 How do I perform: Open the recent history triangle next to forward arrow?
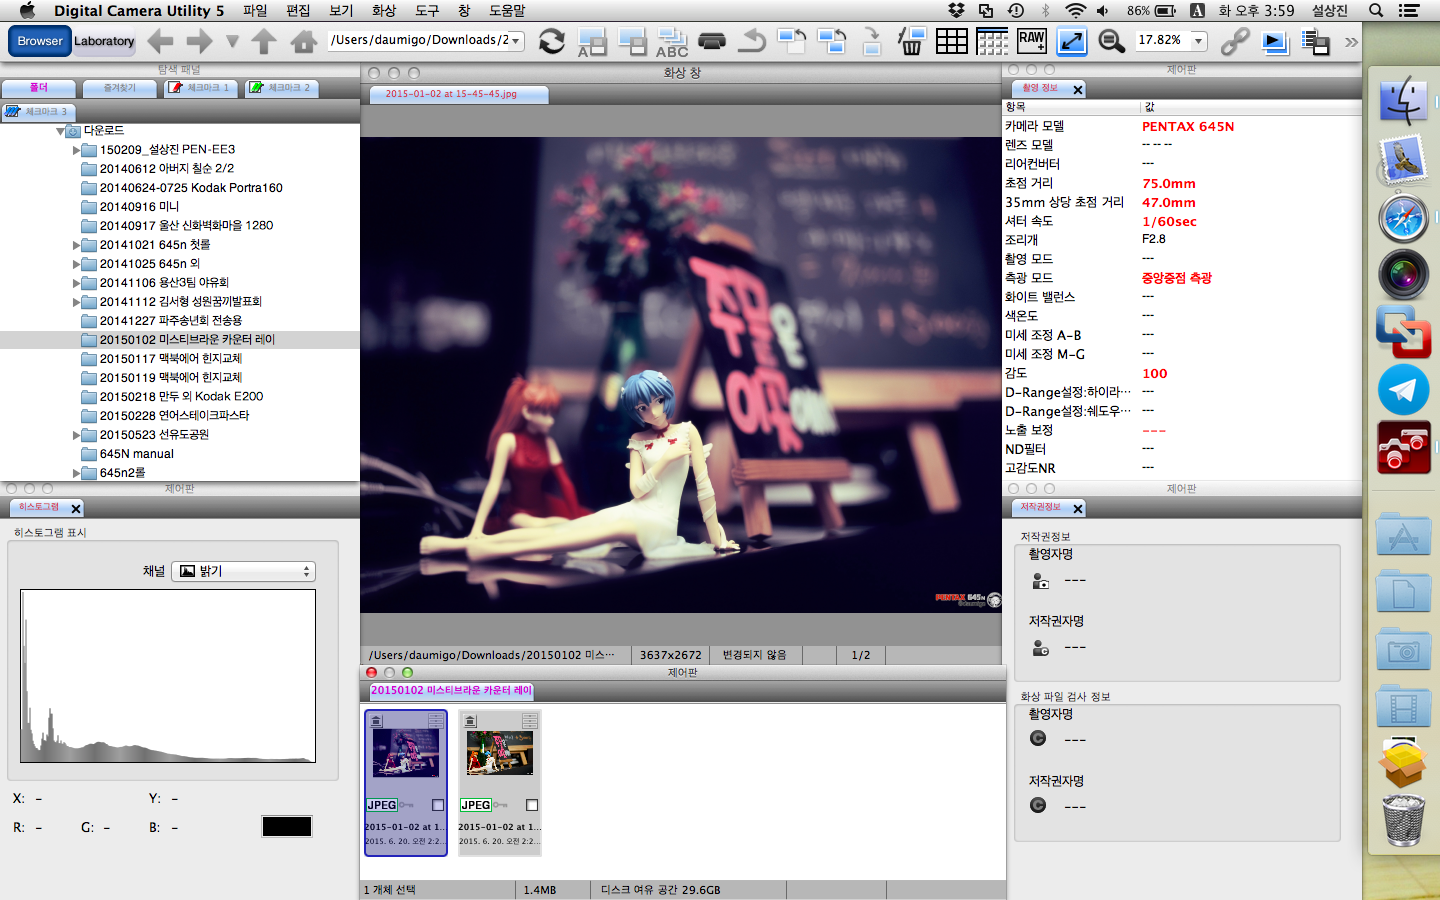pos(232,42)
